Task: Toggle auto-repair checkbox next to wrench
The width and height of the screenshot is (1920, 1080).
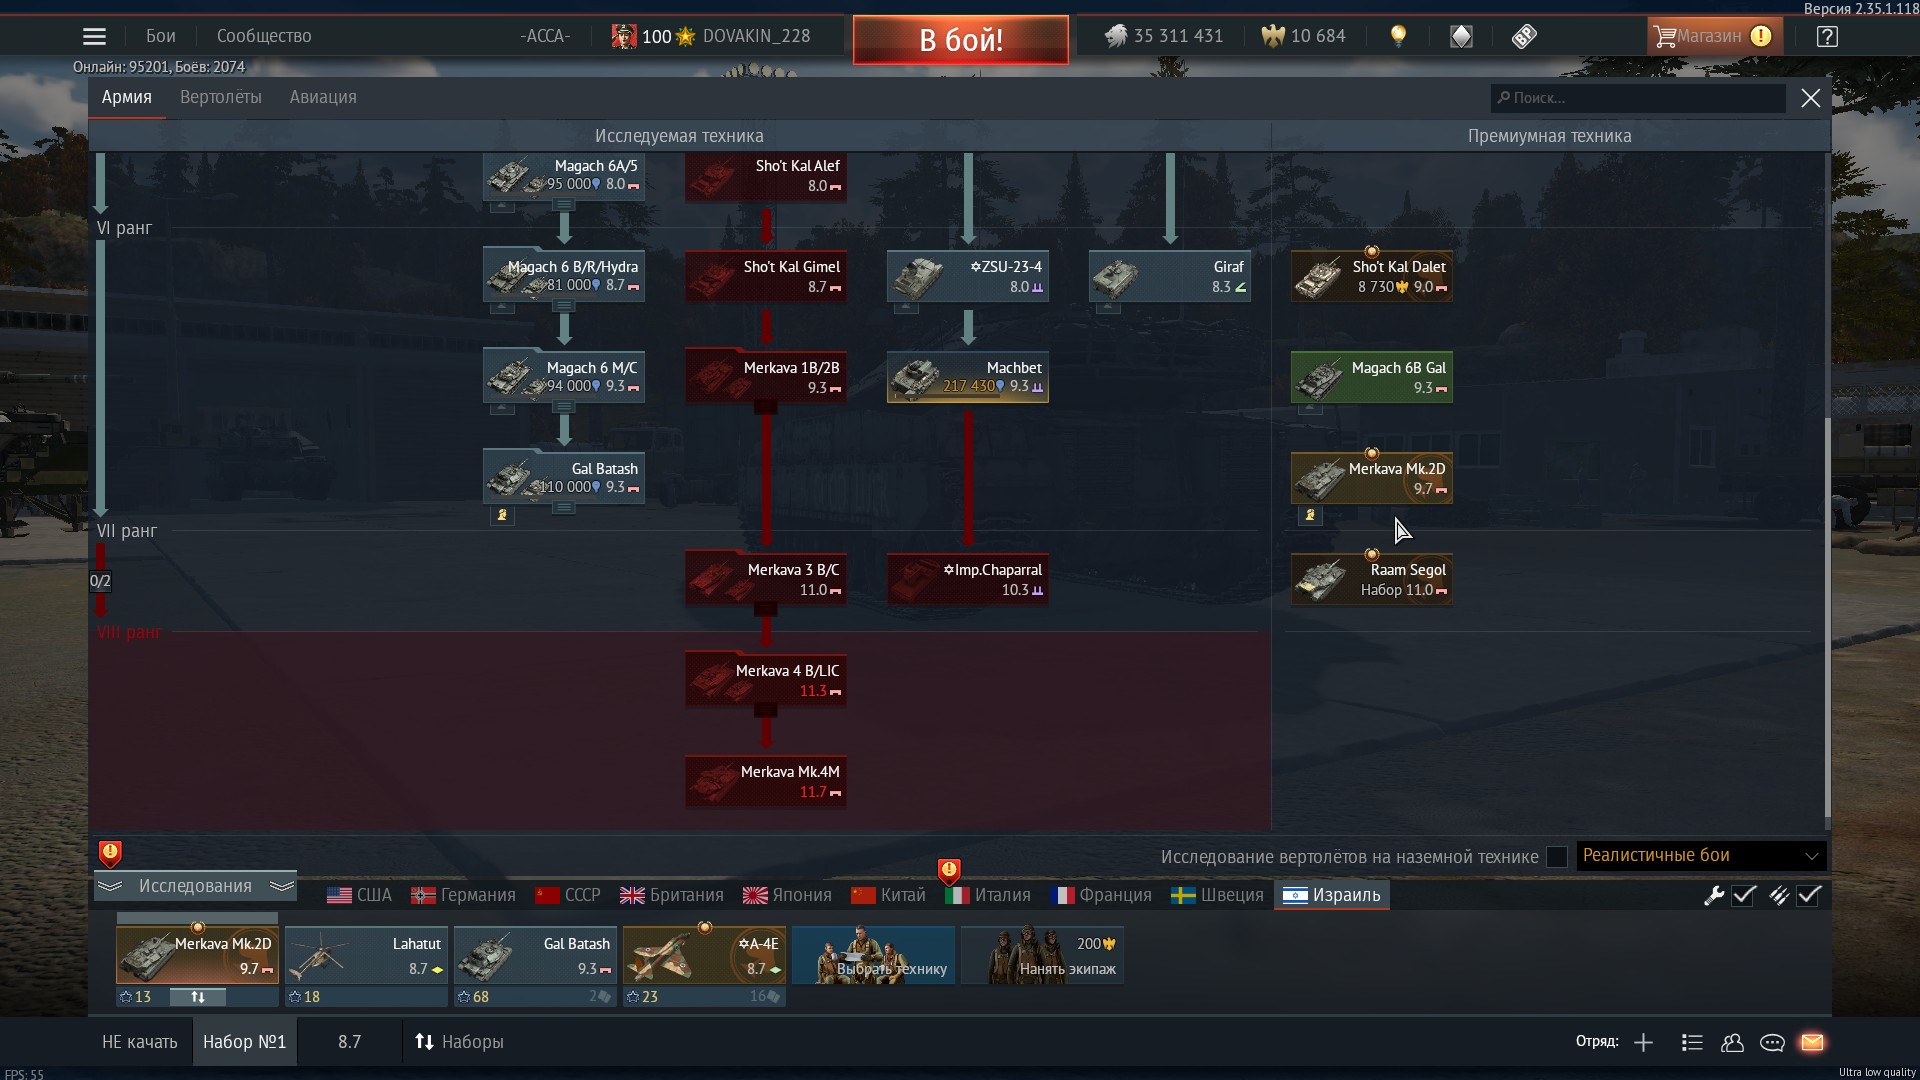Action: pyautogui.click(x=1744, y=896)
